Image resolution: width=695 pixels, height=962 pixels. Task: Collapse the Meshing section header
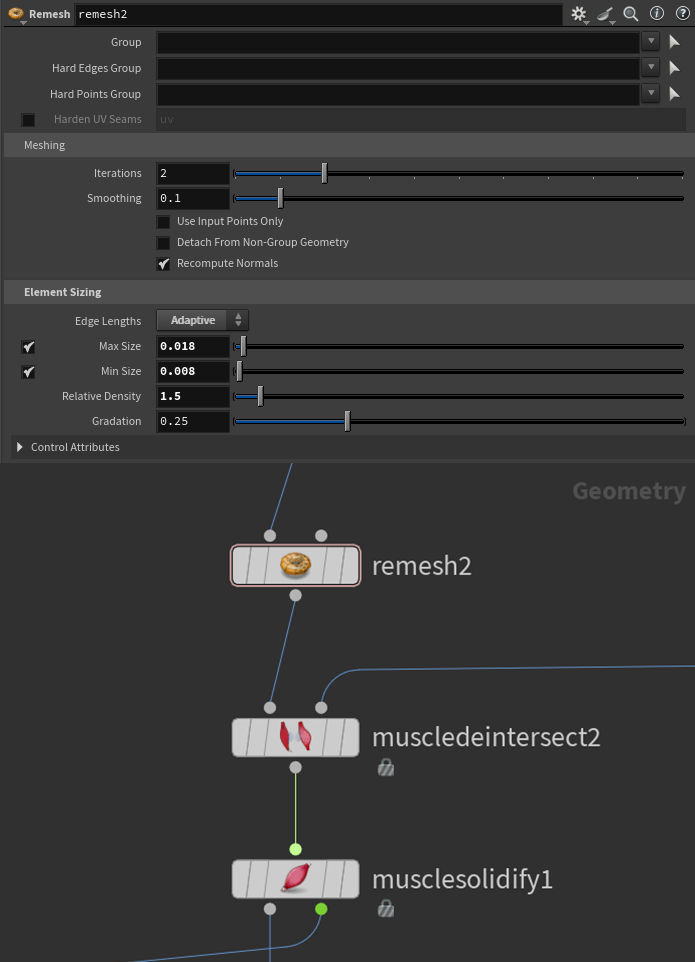point(45,145)
